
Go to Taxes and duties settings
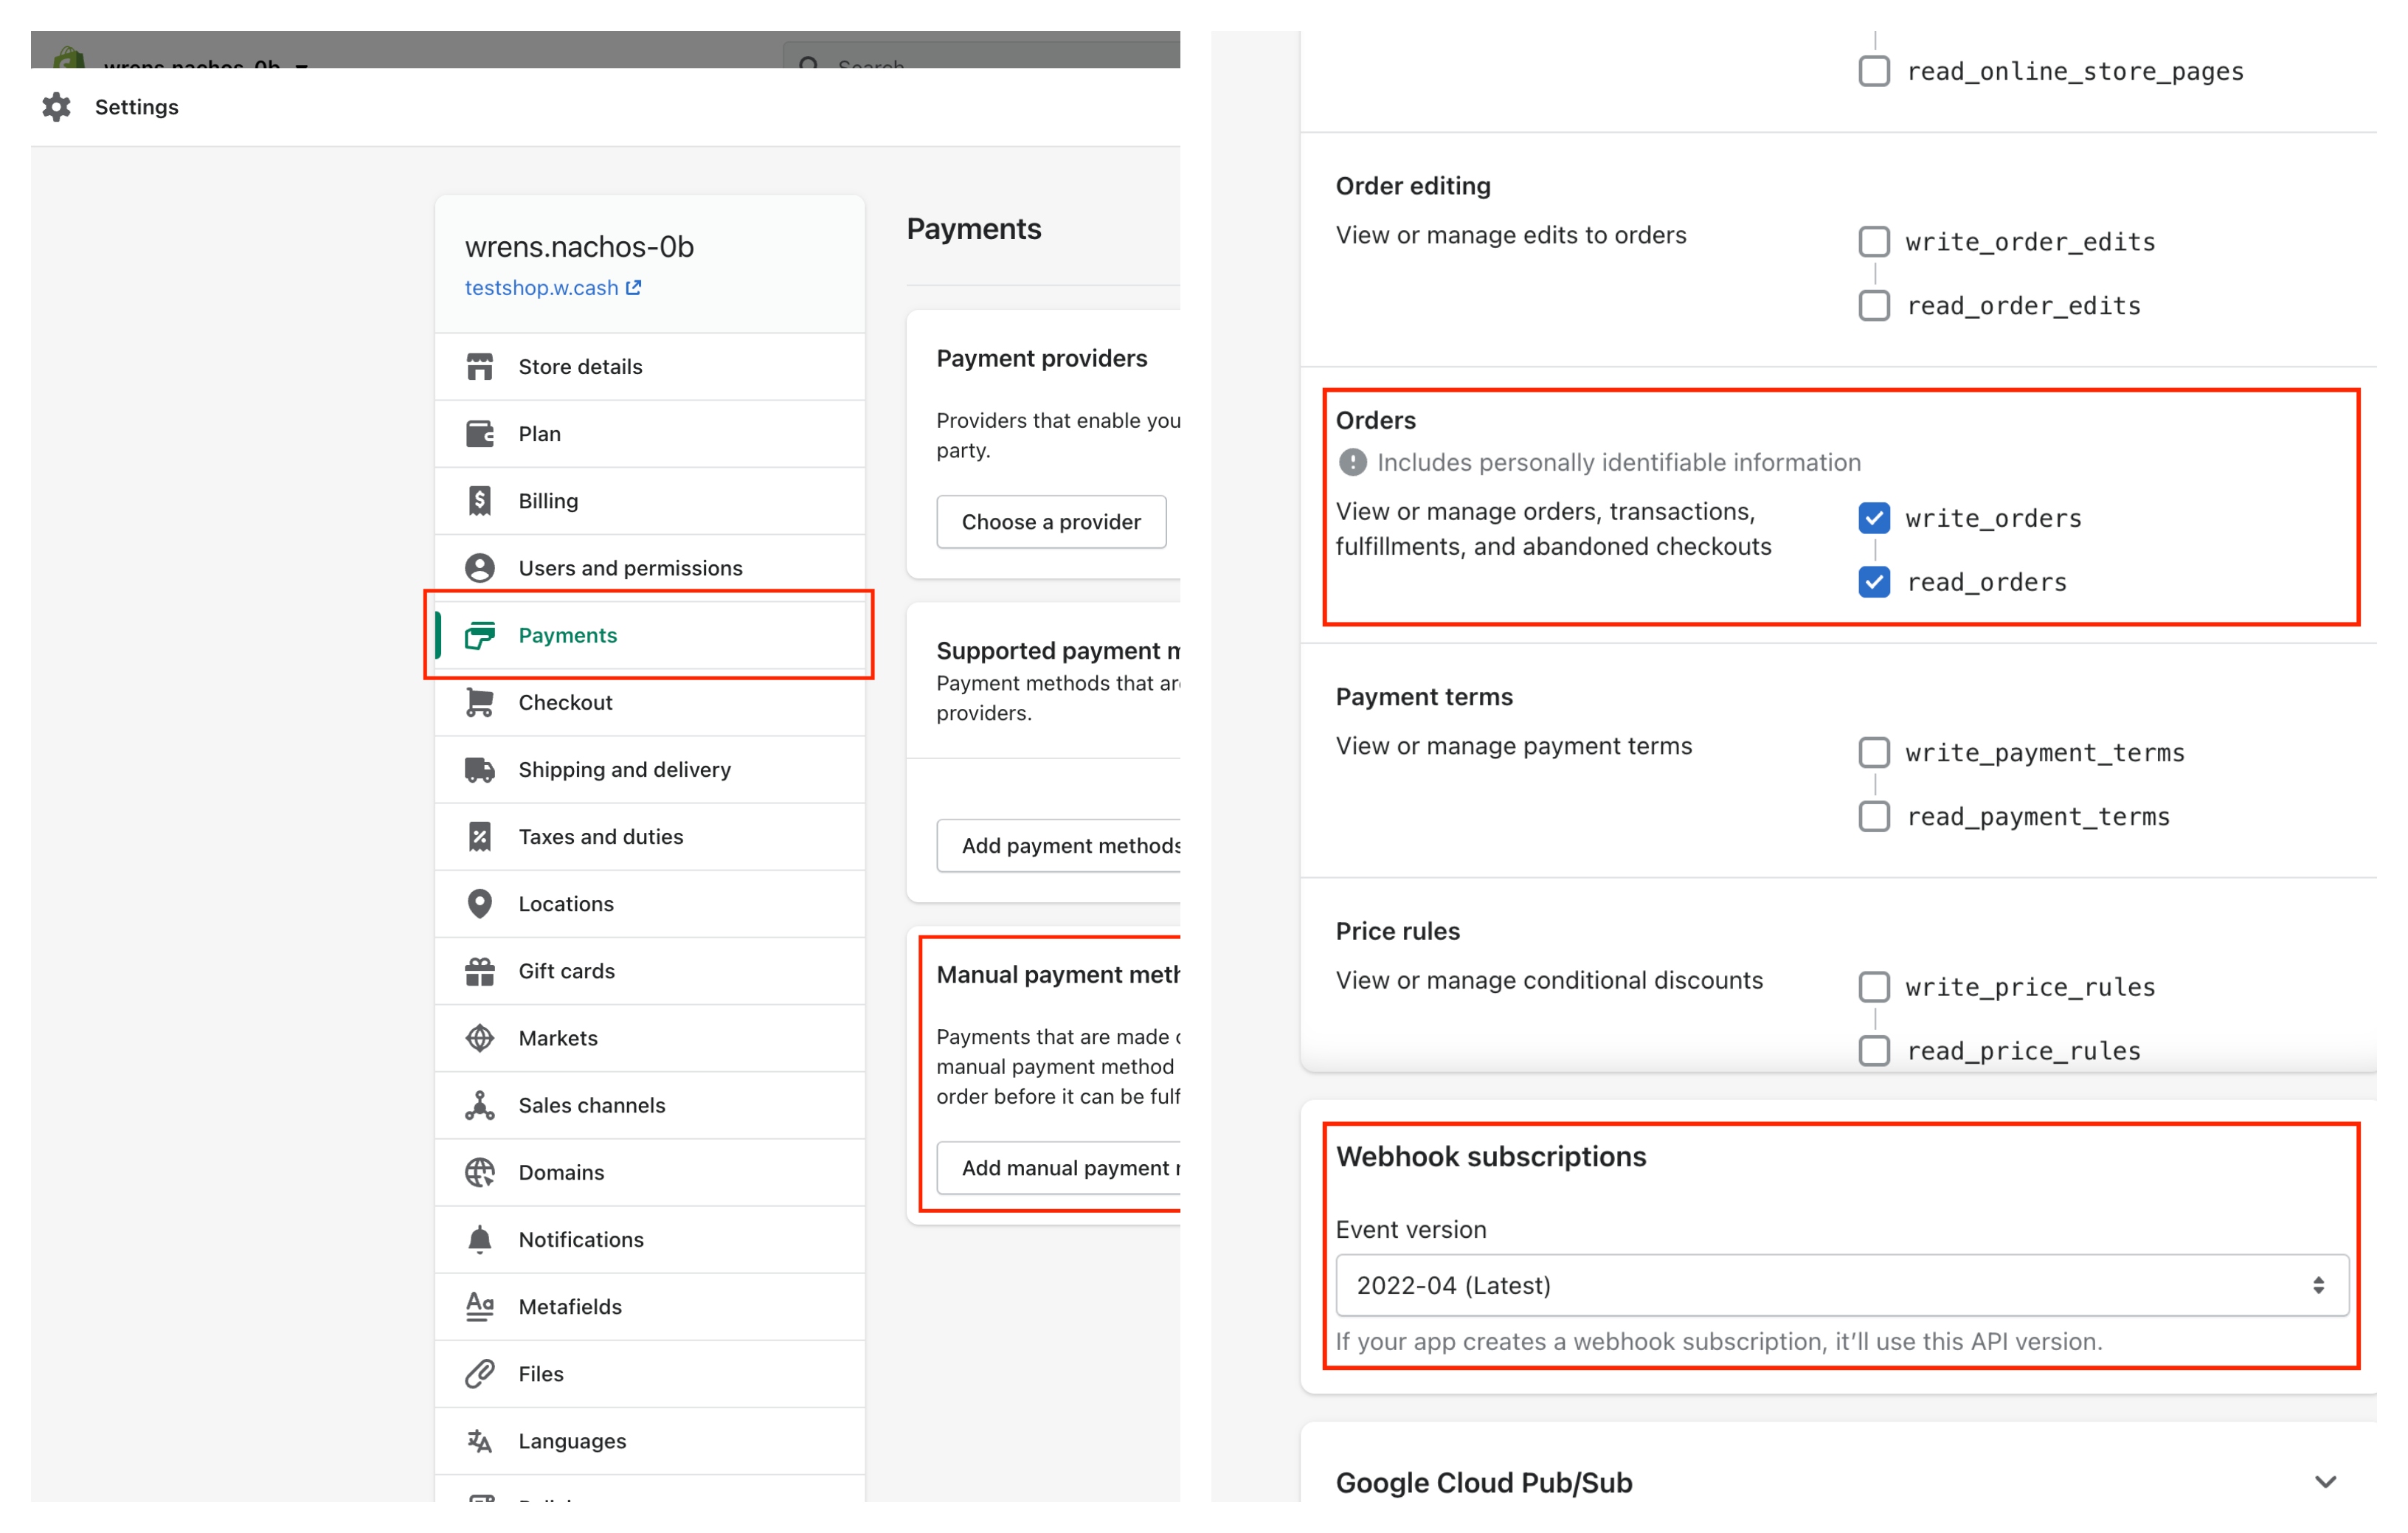650,836
